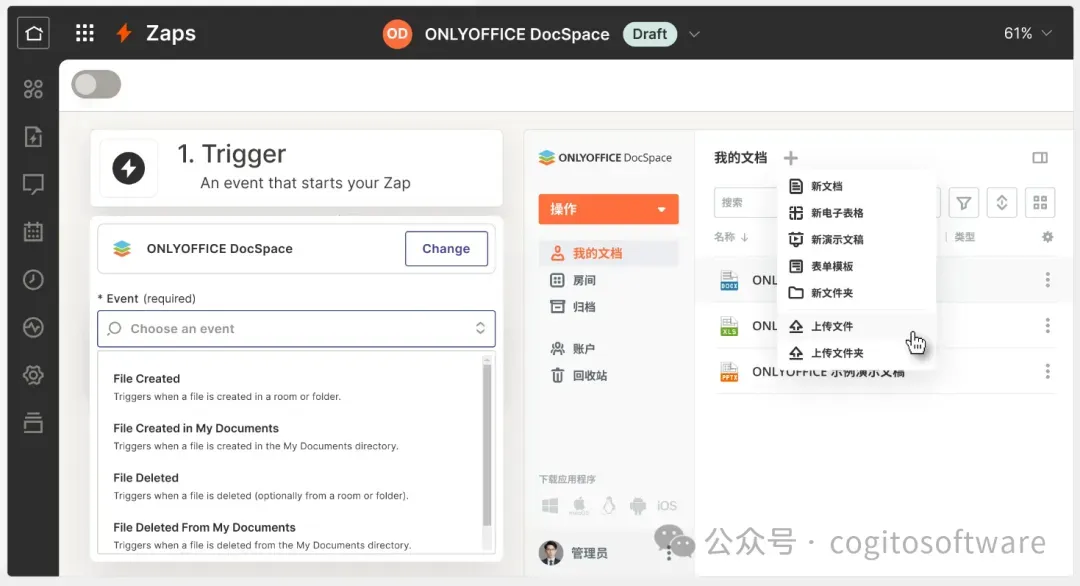The height and width of the screenshot is (586, 1080).
Task: Click the OD avatar badge
Action: 397,34
